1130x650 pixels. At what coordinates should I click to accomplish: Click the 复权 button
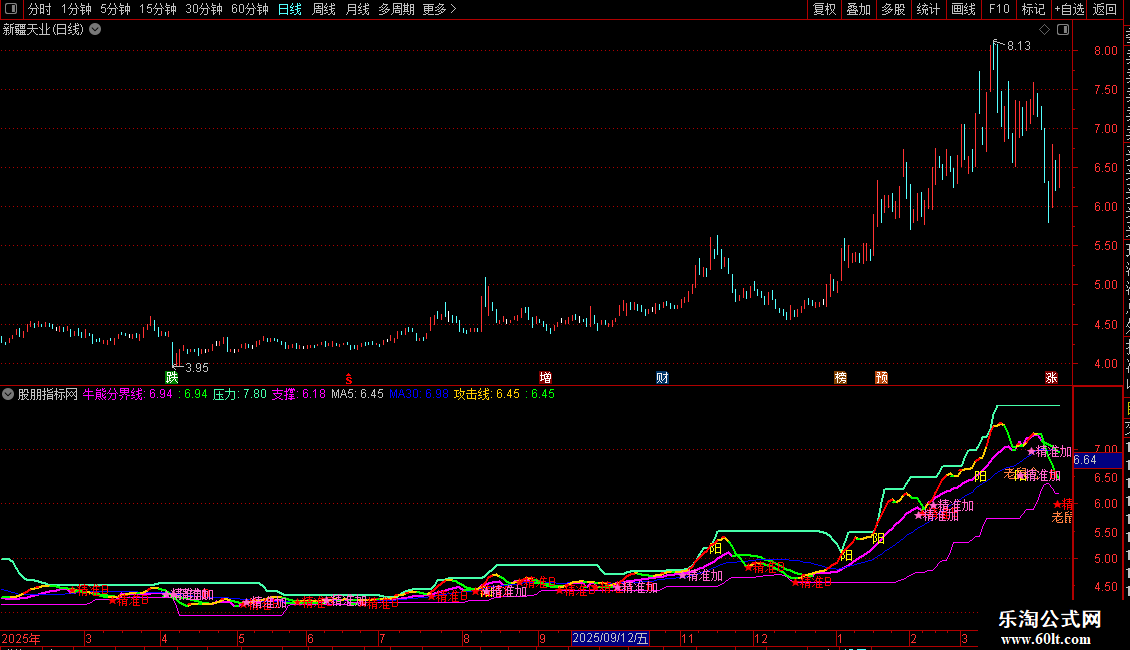point(824,9)
